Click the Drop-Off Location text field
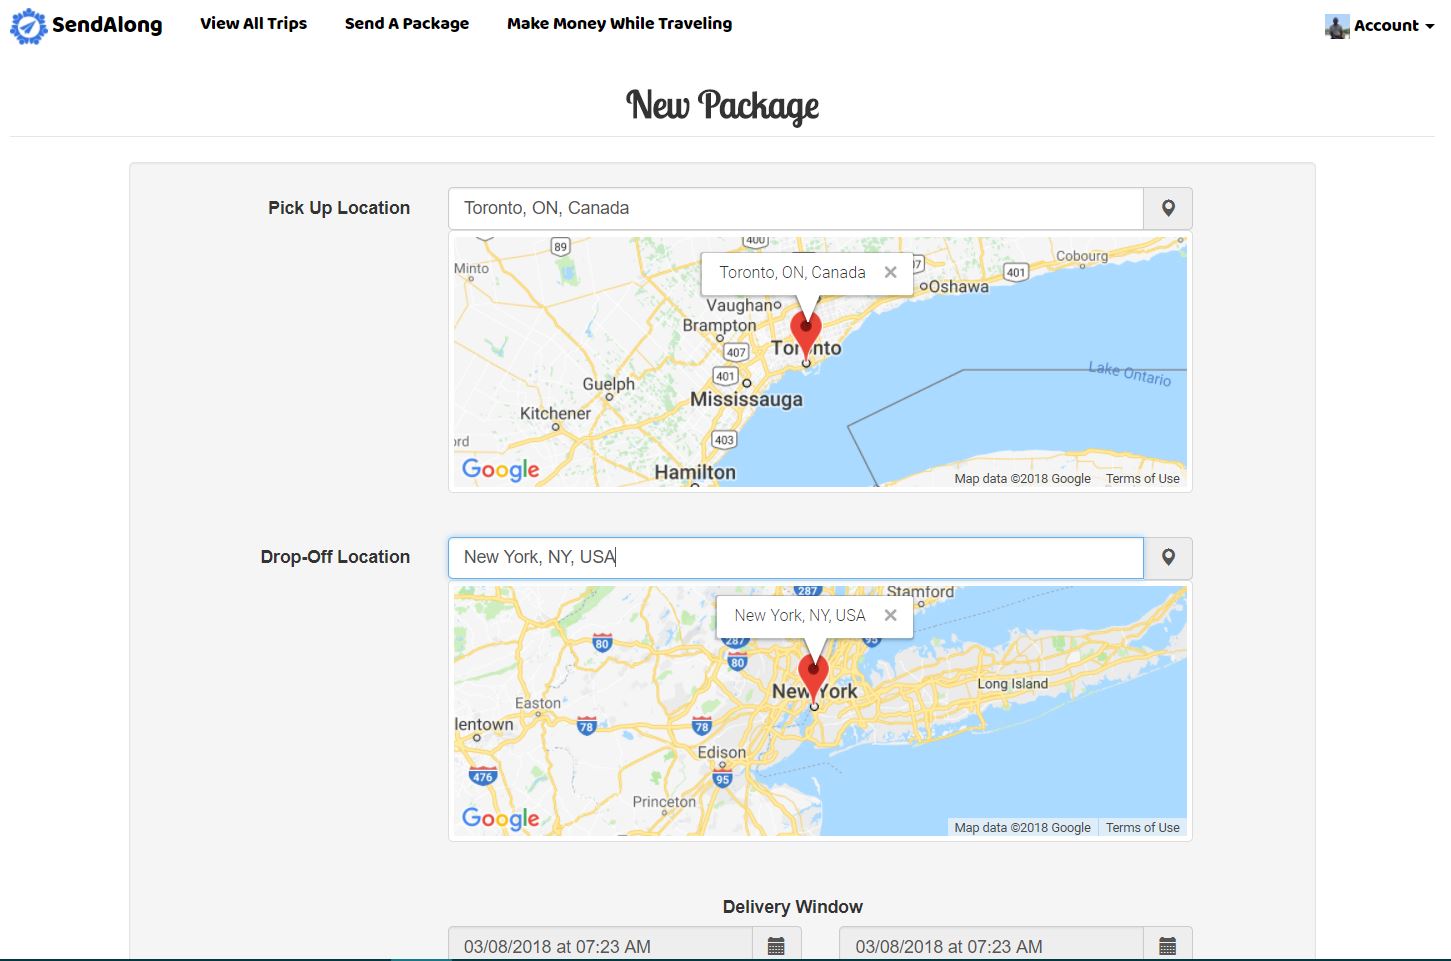Image resolution: width=1451 pixels, height=961 pixels. tap(796, 558)
